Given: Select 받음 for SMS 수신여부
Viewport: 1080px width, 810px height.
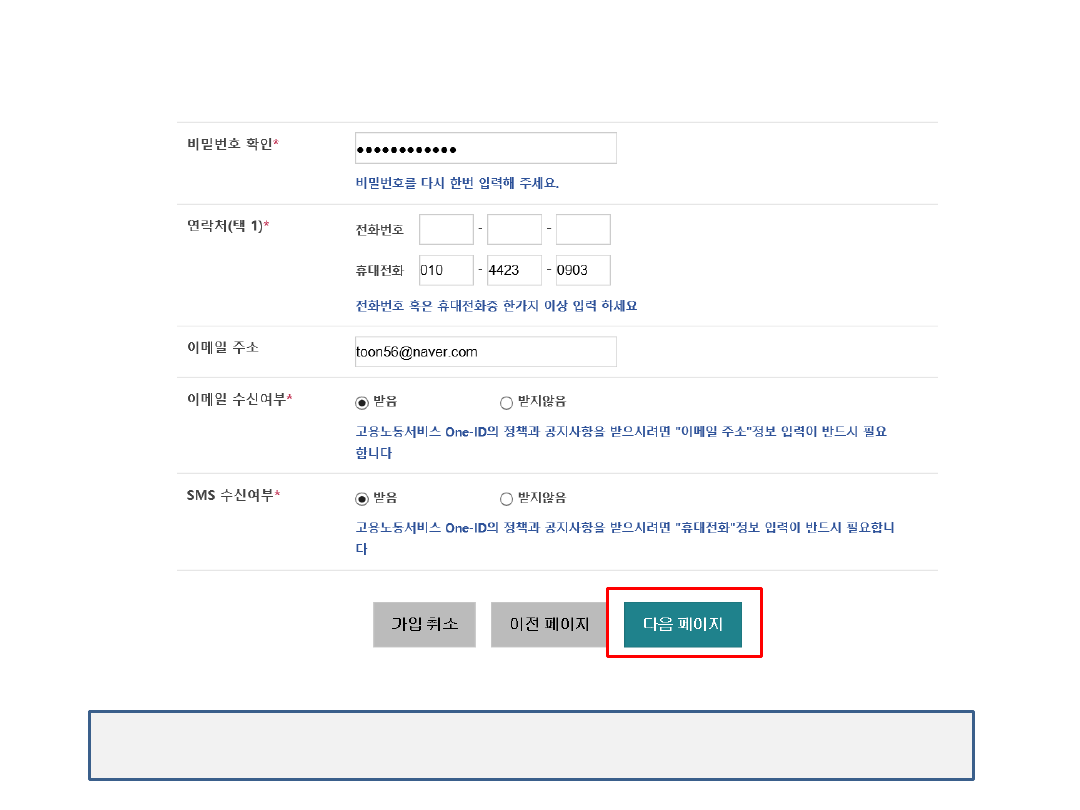Looking at the screenshot, I should [x=362, y=499].
